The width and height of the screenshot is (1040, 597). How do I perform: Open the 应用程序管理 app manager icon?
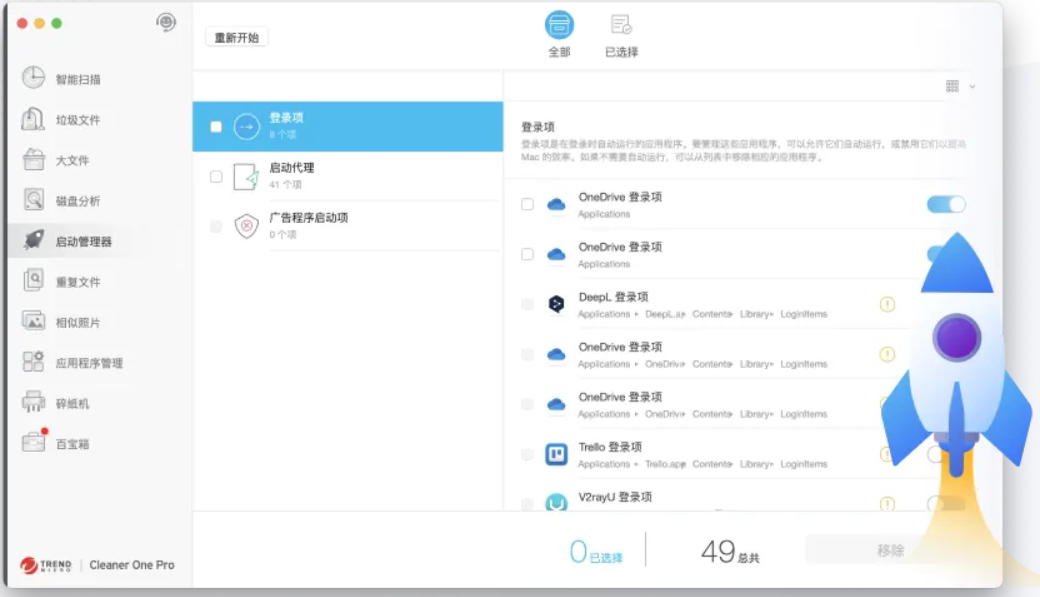(33, 362)
